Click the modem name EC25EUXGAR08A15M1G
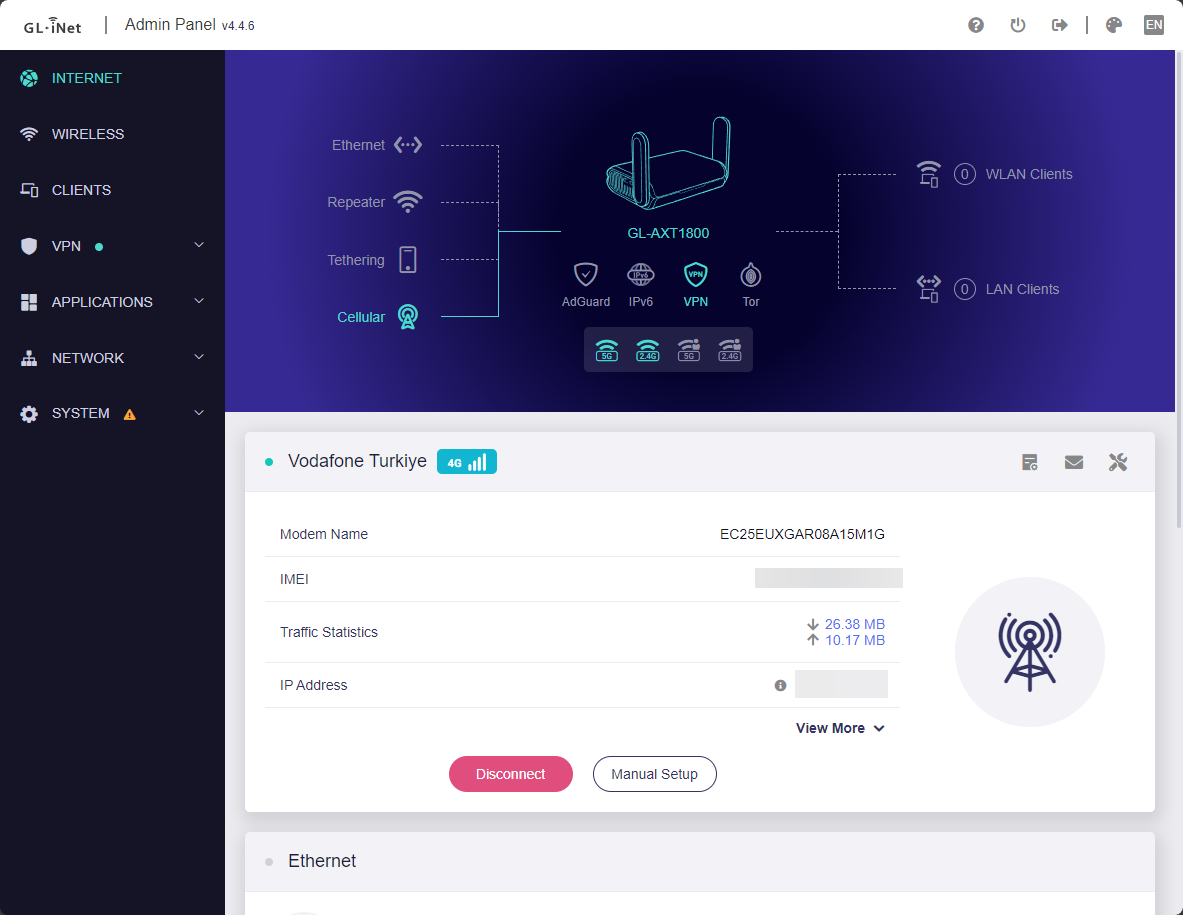1183x915 pixels. click(x=802, y=534)
